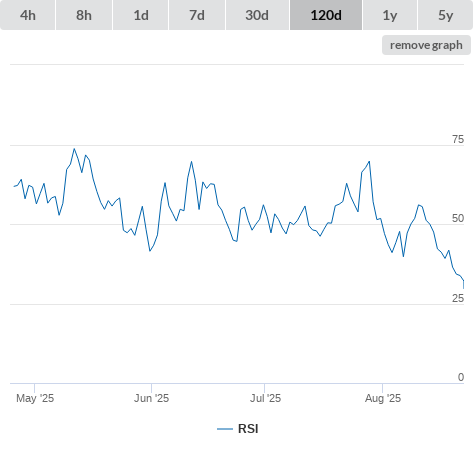Click the RSI peak in mid-May
This screenshot has width=474, height=455.
point(74,149)
